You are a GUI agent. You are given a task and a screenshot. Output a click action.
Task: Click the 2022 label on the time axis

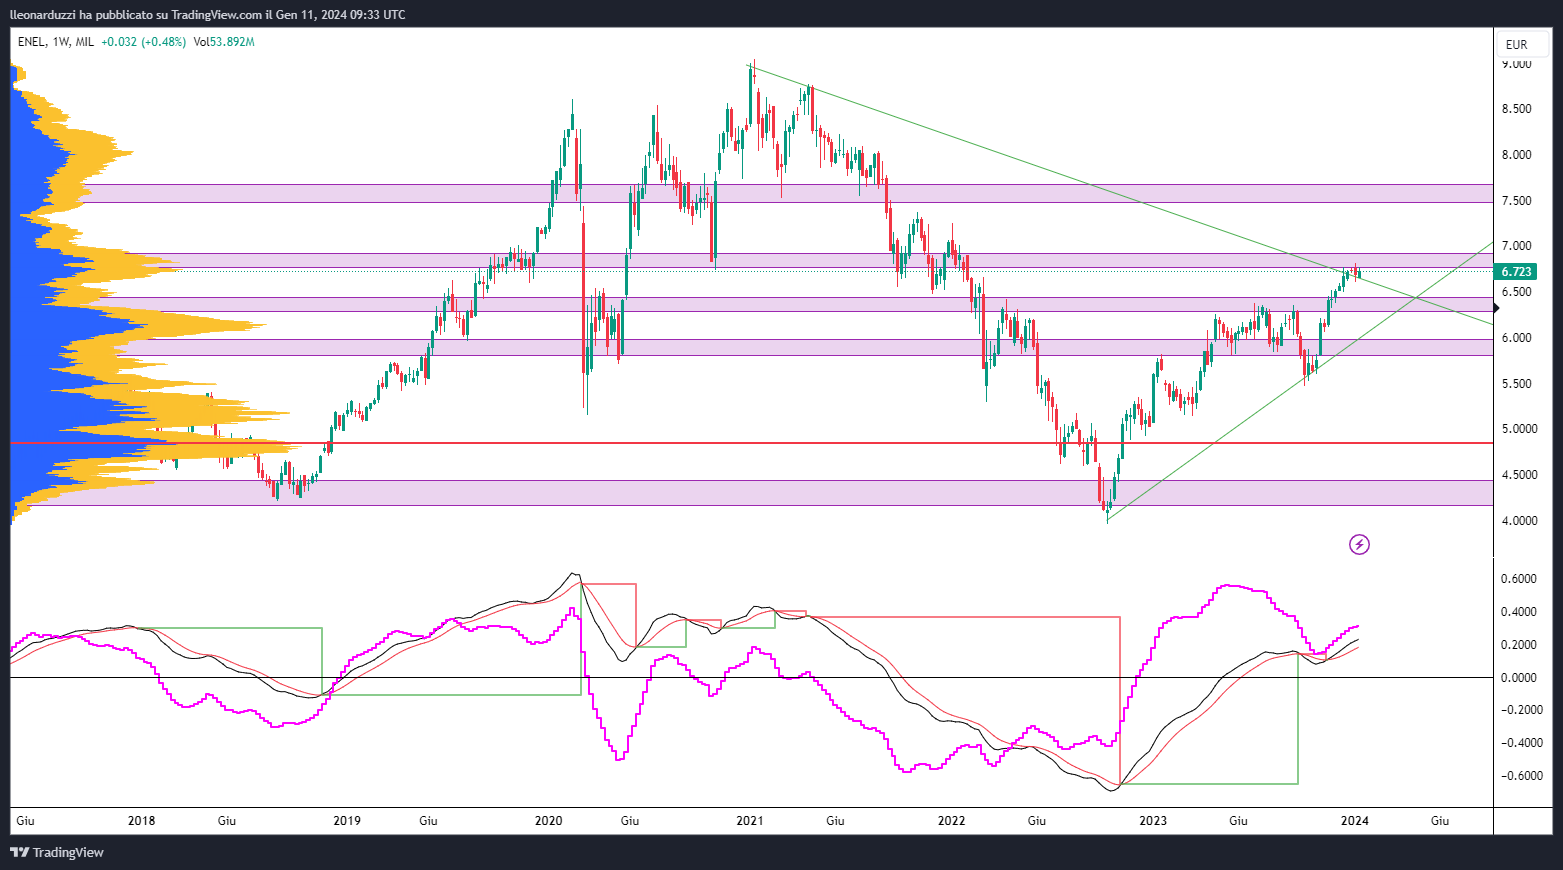tap(952, 821)
